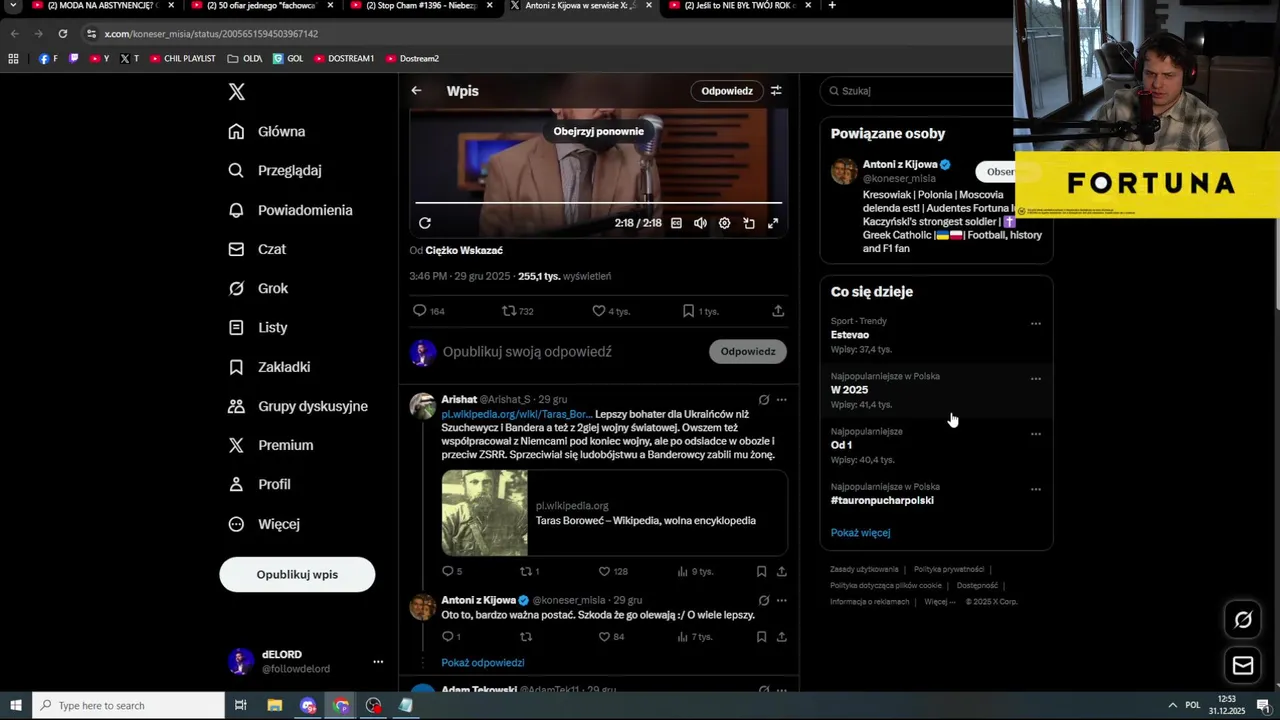
Task: Reply to Arishat's post with 5 replies
Action: point(452,572)
